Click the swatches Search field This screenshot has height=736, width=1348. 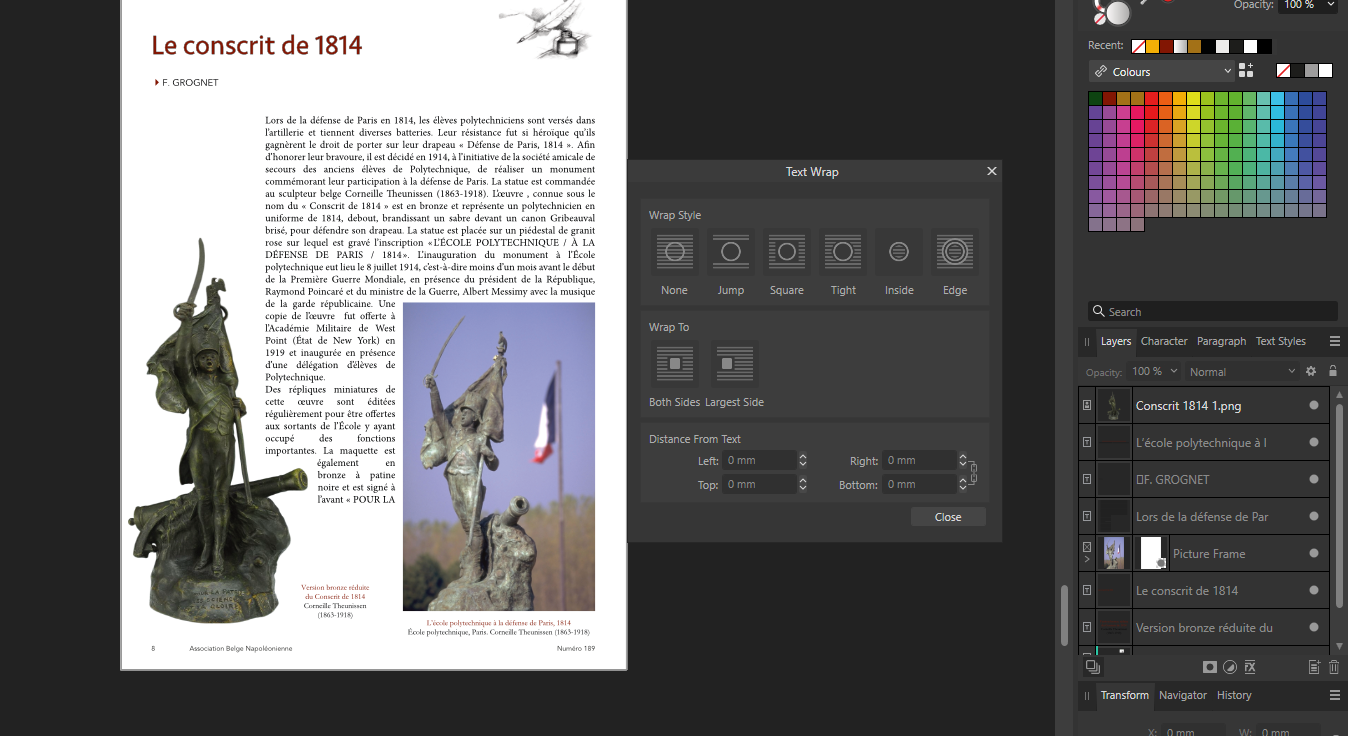[x=1213, y=311]
